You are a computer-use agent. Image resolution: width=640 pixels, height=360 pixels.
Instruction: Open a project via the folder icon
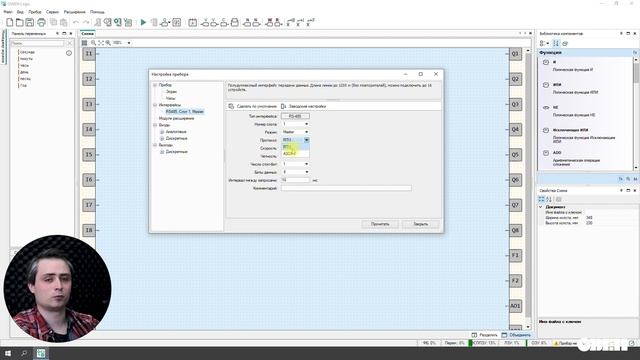[x=20, y=22]
